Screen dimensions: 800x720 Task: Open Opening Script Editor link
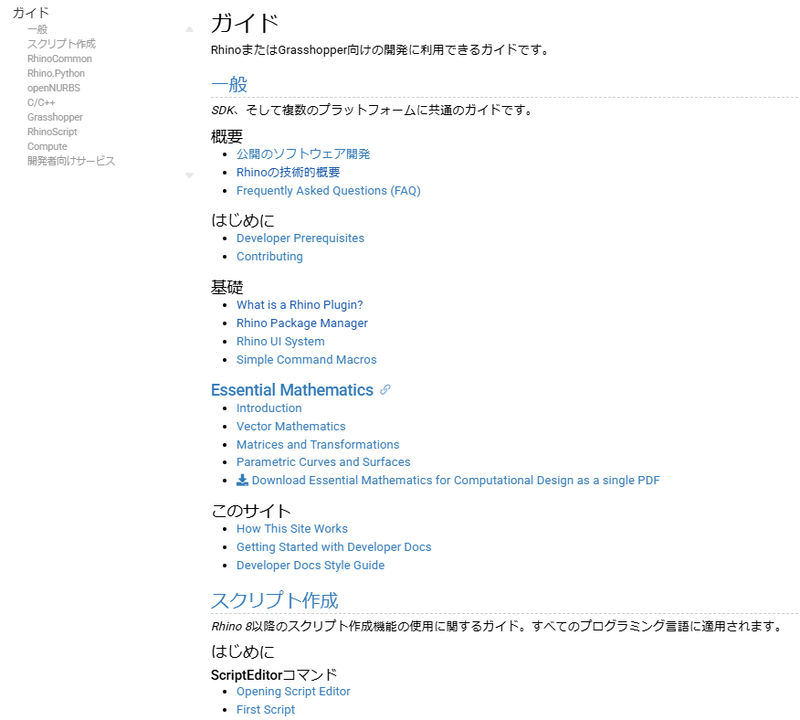[293, 691]
